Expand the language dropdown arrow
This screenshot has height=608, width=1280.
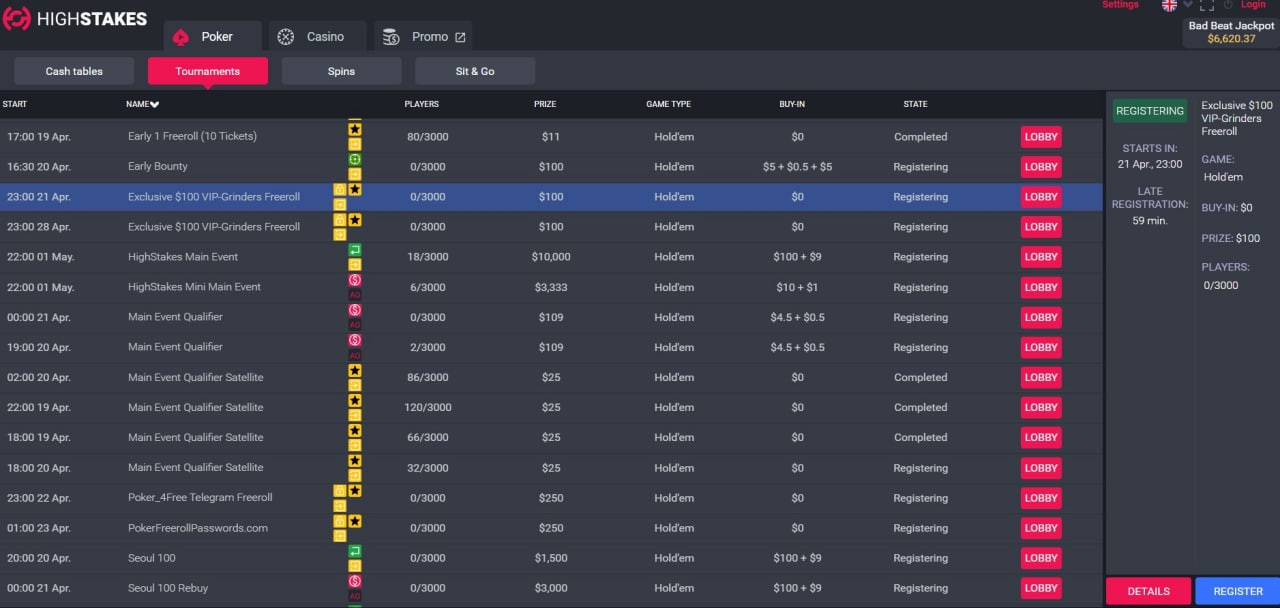coord(1188,5)
